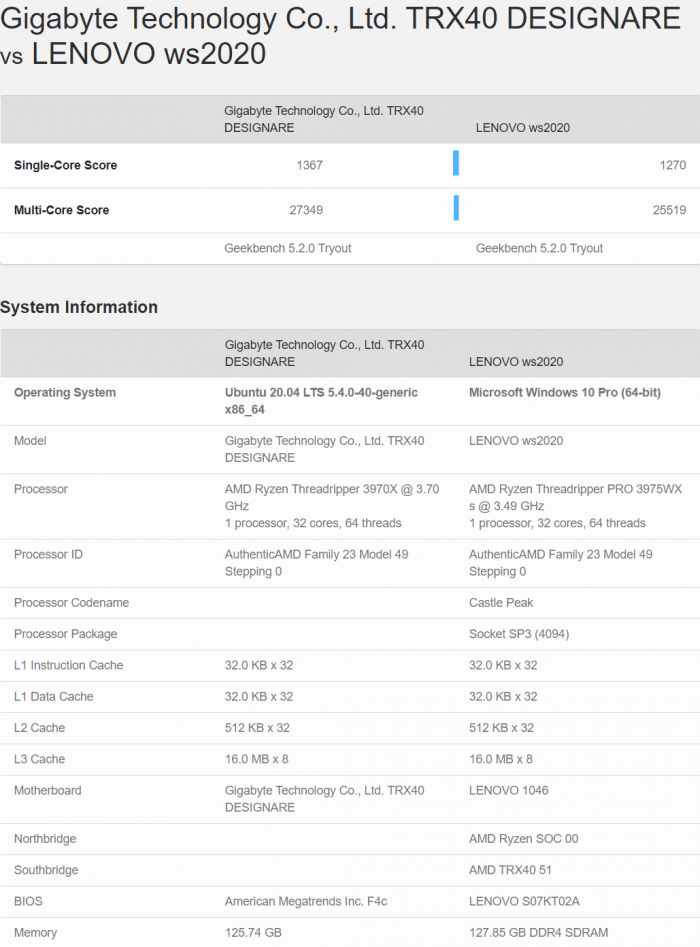
Task: Click LENOVO ws2020 header in System Information table
Action: 516,362
